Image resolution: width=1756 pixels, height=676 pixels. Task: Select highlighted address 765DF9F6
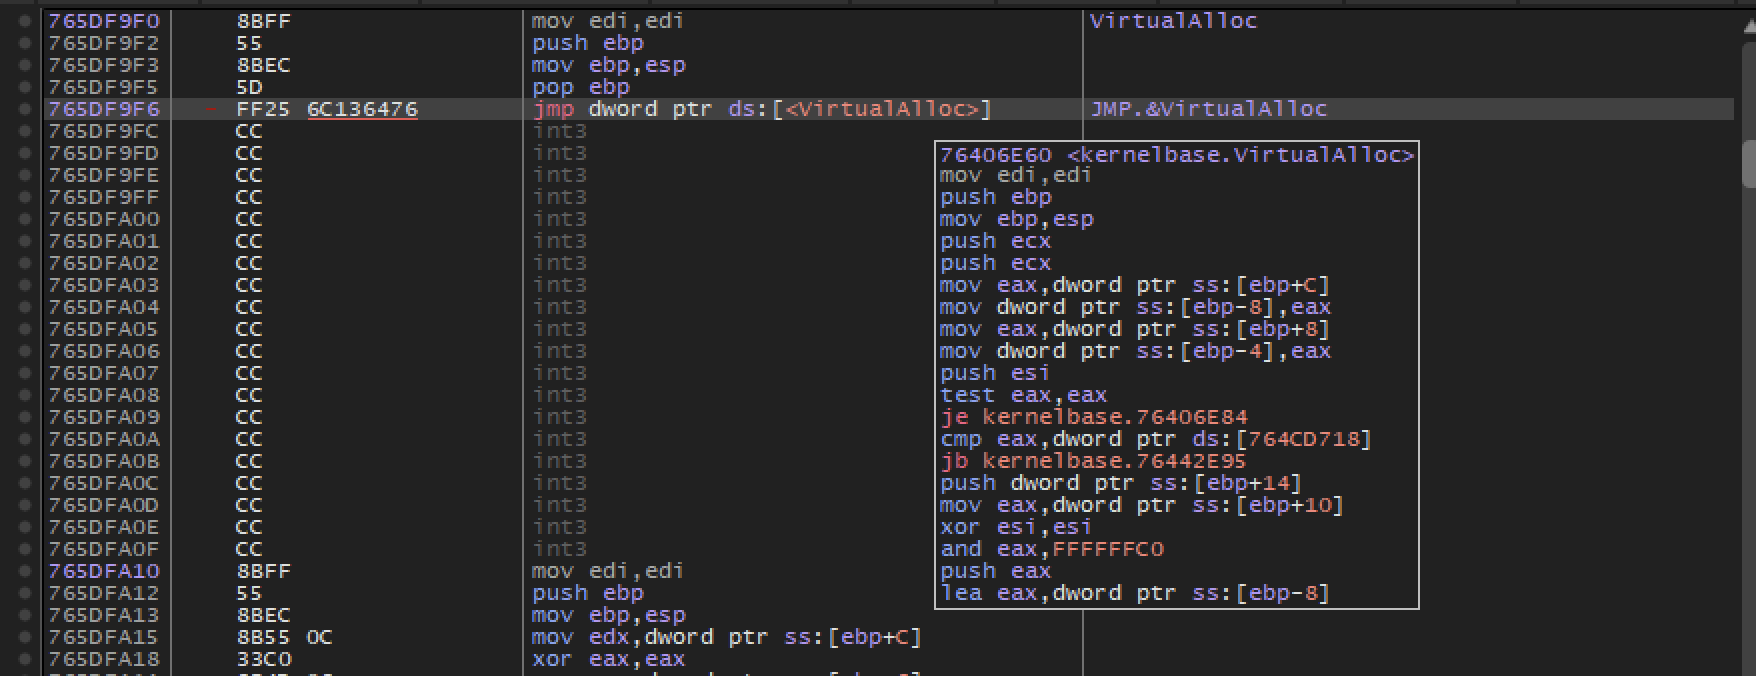(104, 109)
